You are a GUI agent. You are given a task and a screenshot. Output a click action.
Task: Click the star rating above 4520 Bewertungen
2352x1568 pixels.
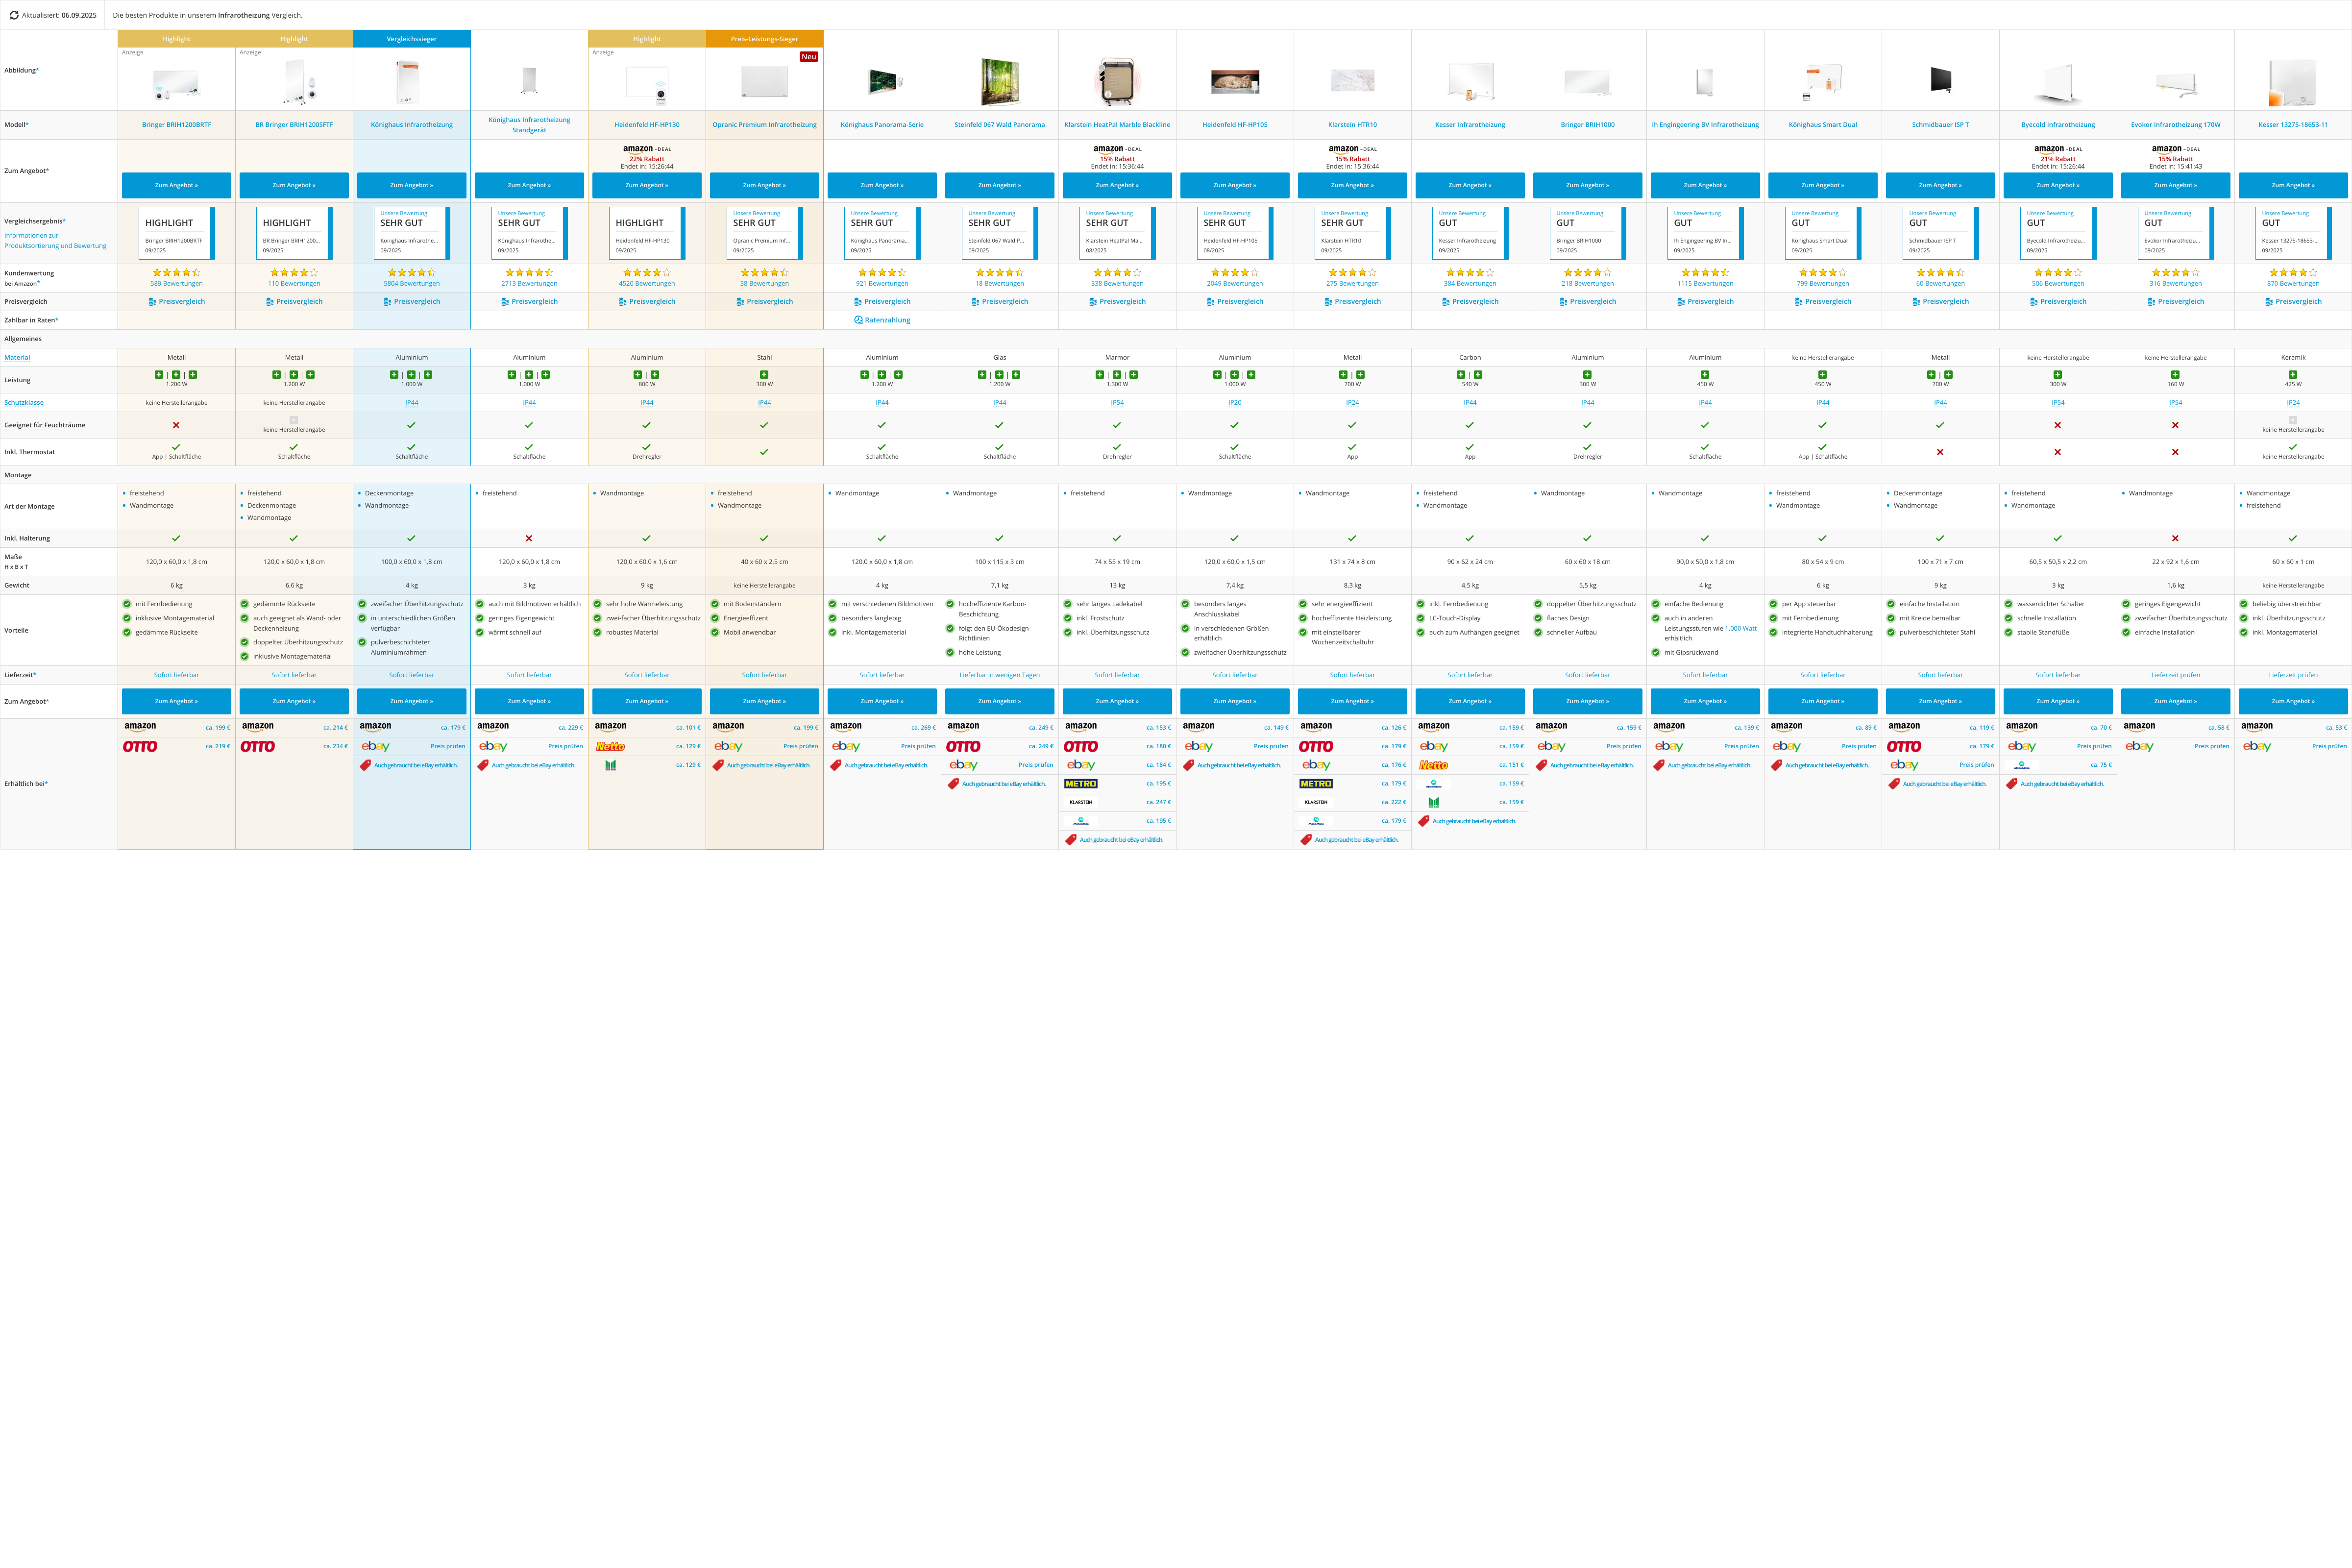647,272
